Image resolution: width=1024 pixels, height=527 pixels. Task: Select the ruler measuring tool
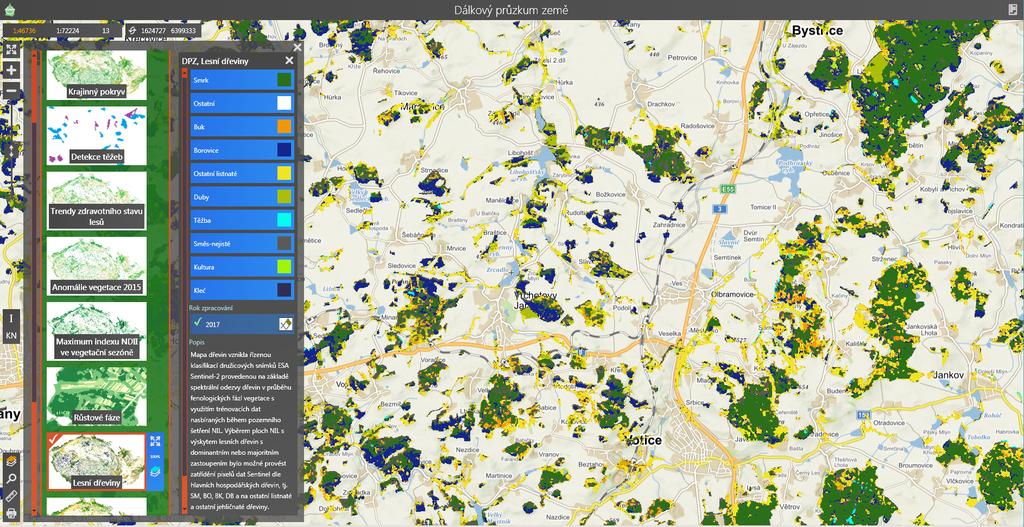pyautogui.click(x=11, y=496)
